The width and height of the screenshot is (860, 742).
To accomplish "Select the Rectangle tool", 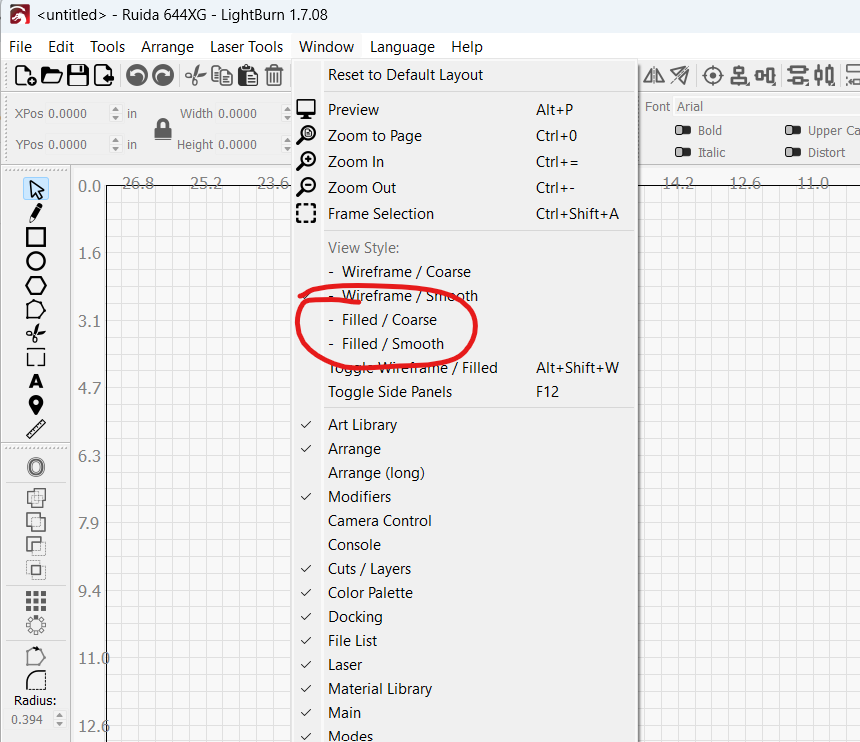I will (36, 237).
